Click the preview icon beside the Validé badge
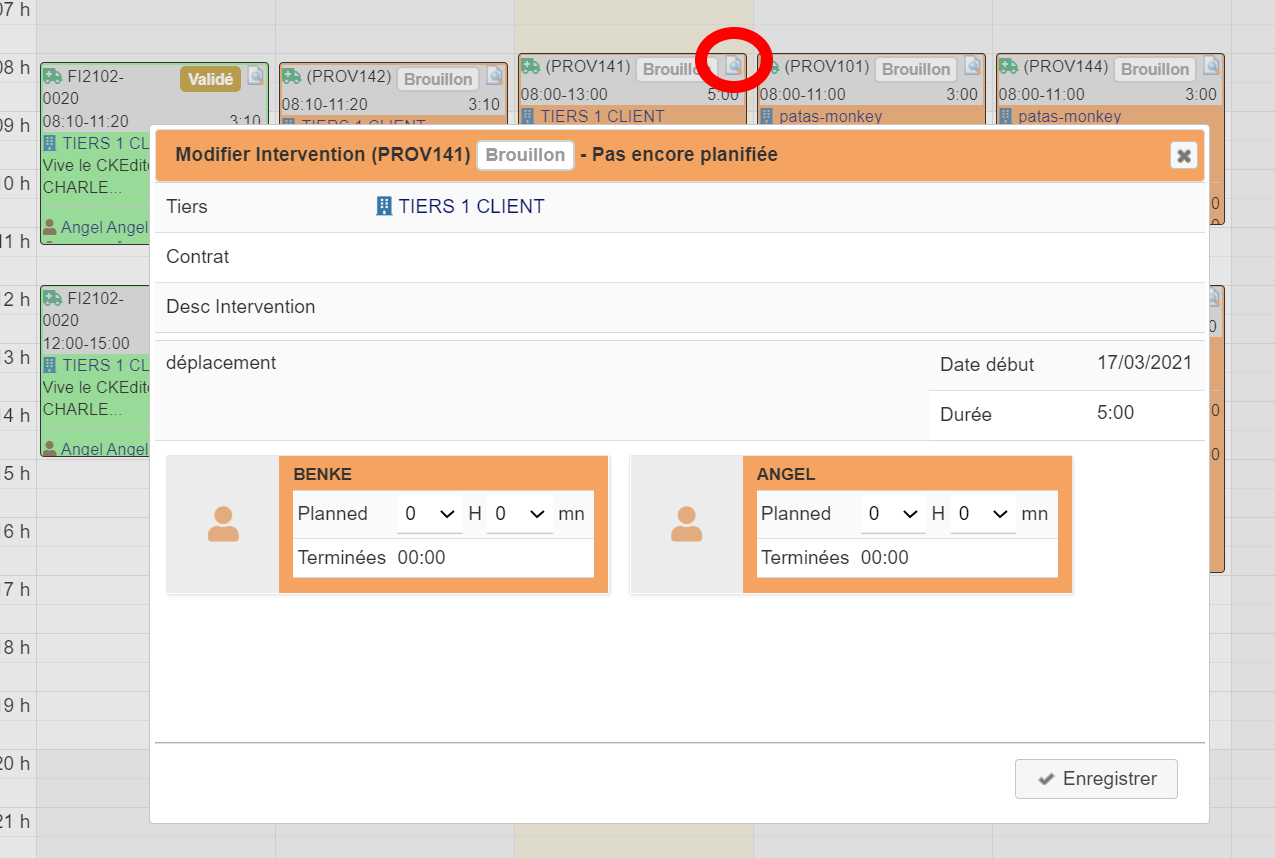This screenshot has height=858, width=1275. tap(256, 76)
